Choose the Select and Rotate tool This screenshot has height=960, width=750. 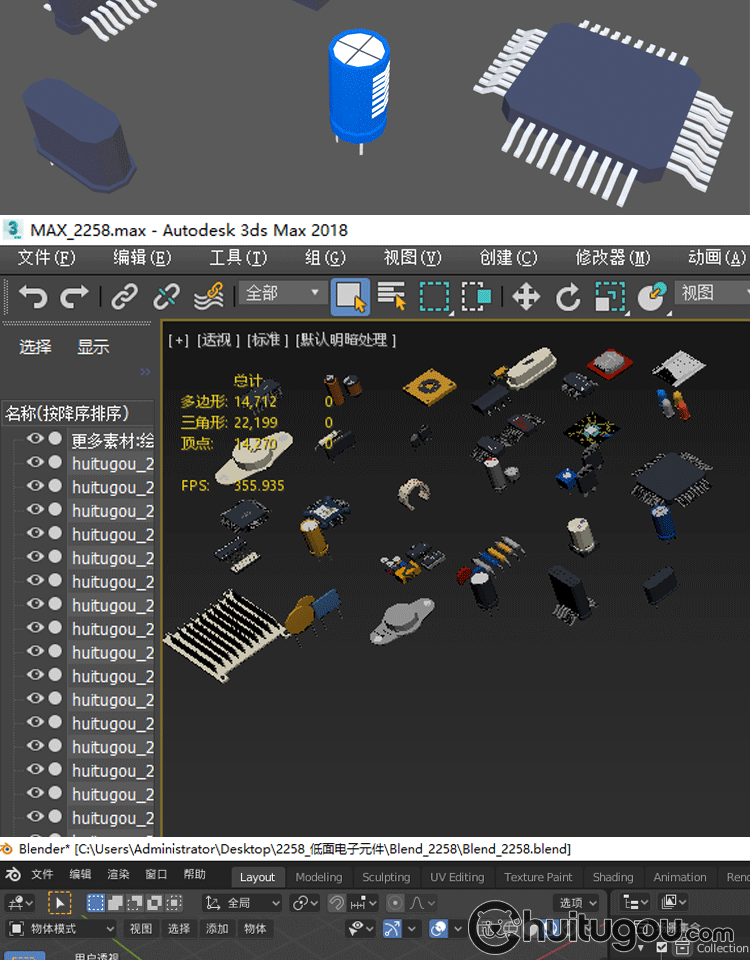click(568, 297)
